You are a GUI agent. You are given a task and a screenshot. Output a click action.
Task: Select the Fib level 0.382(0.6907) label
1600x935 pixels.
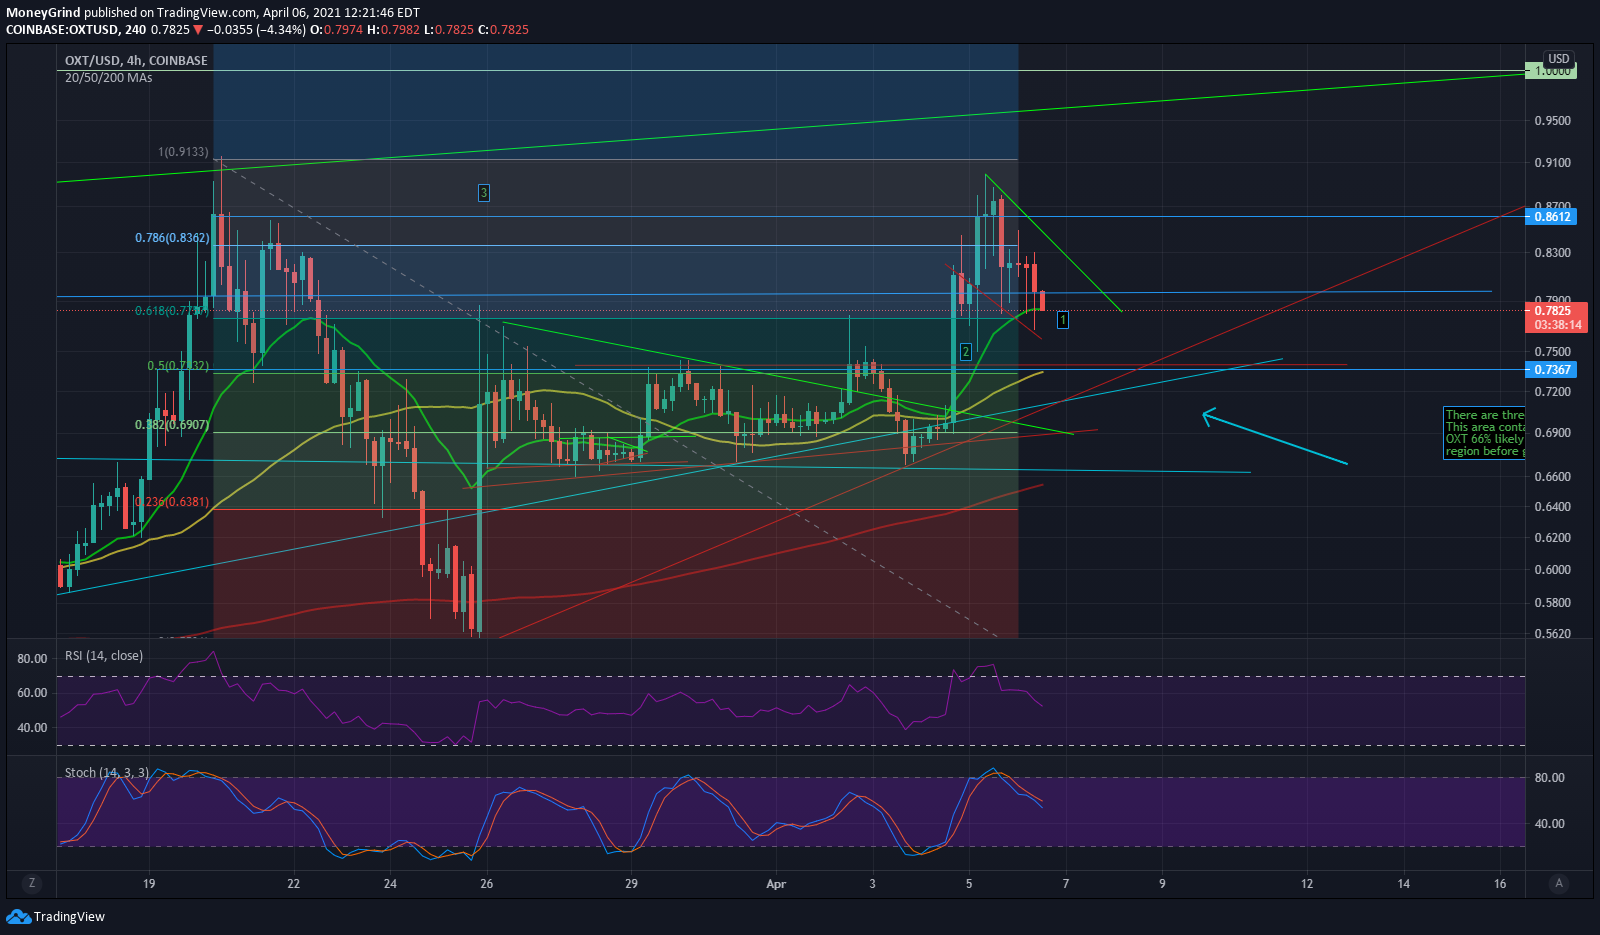point(172,425)
